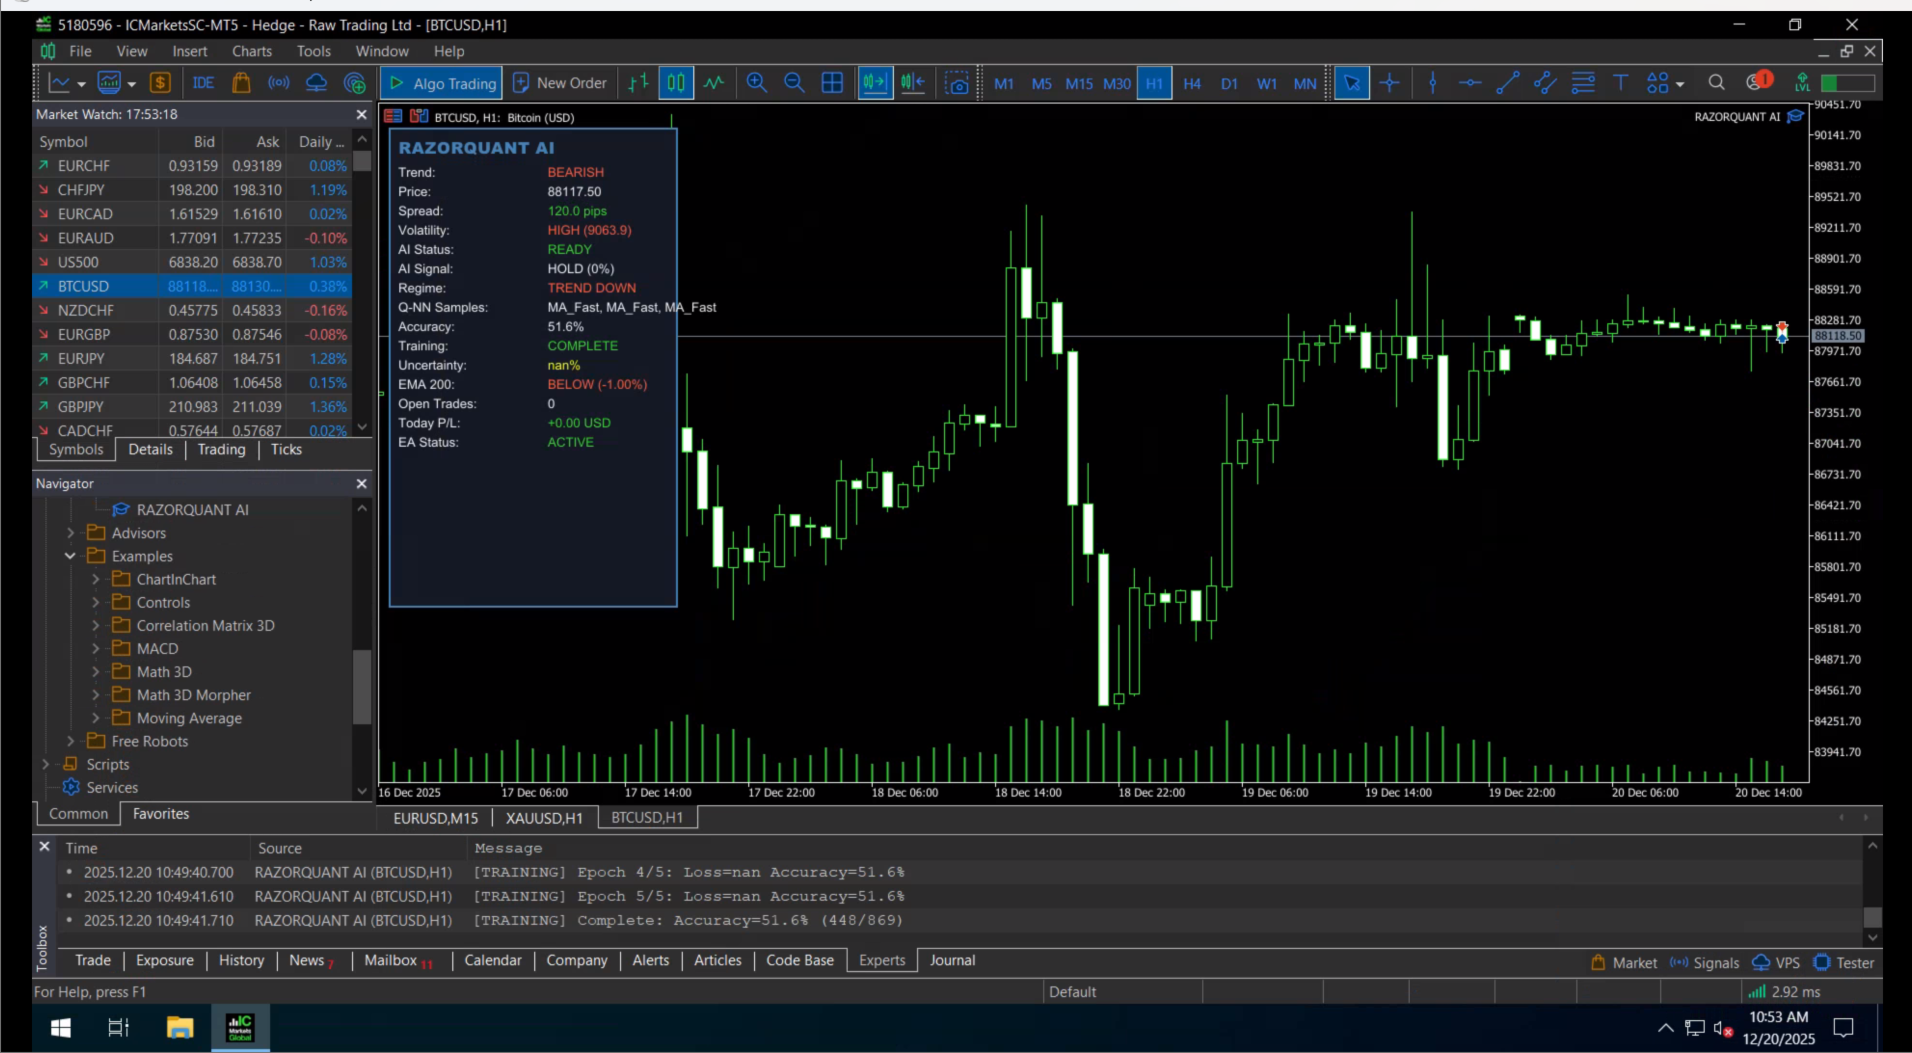Click the New Order button
This screenshot has height=1053, width=1912.
pos(560,83)
